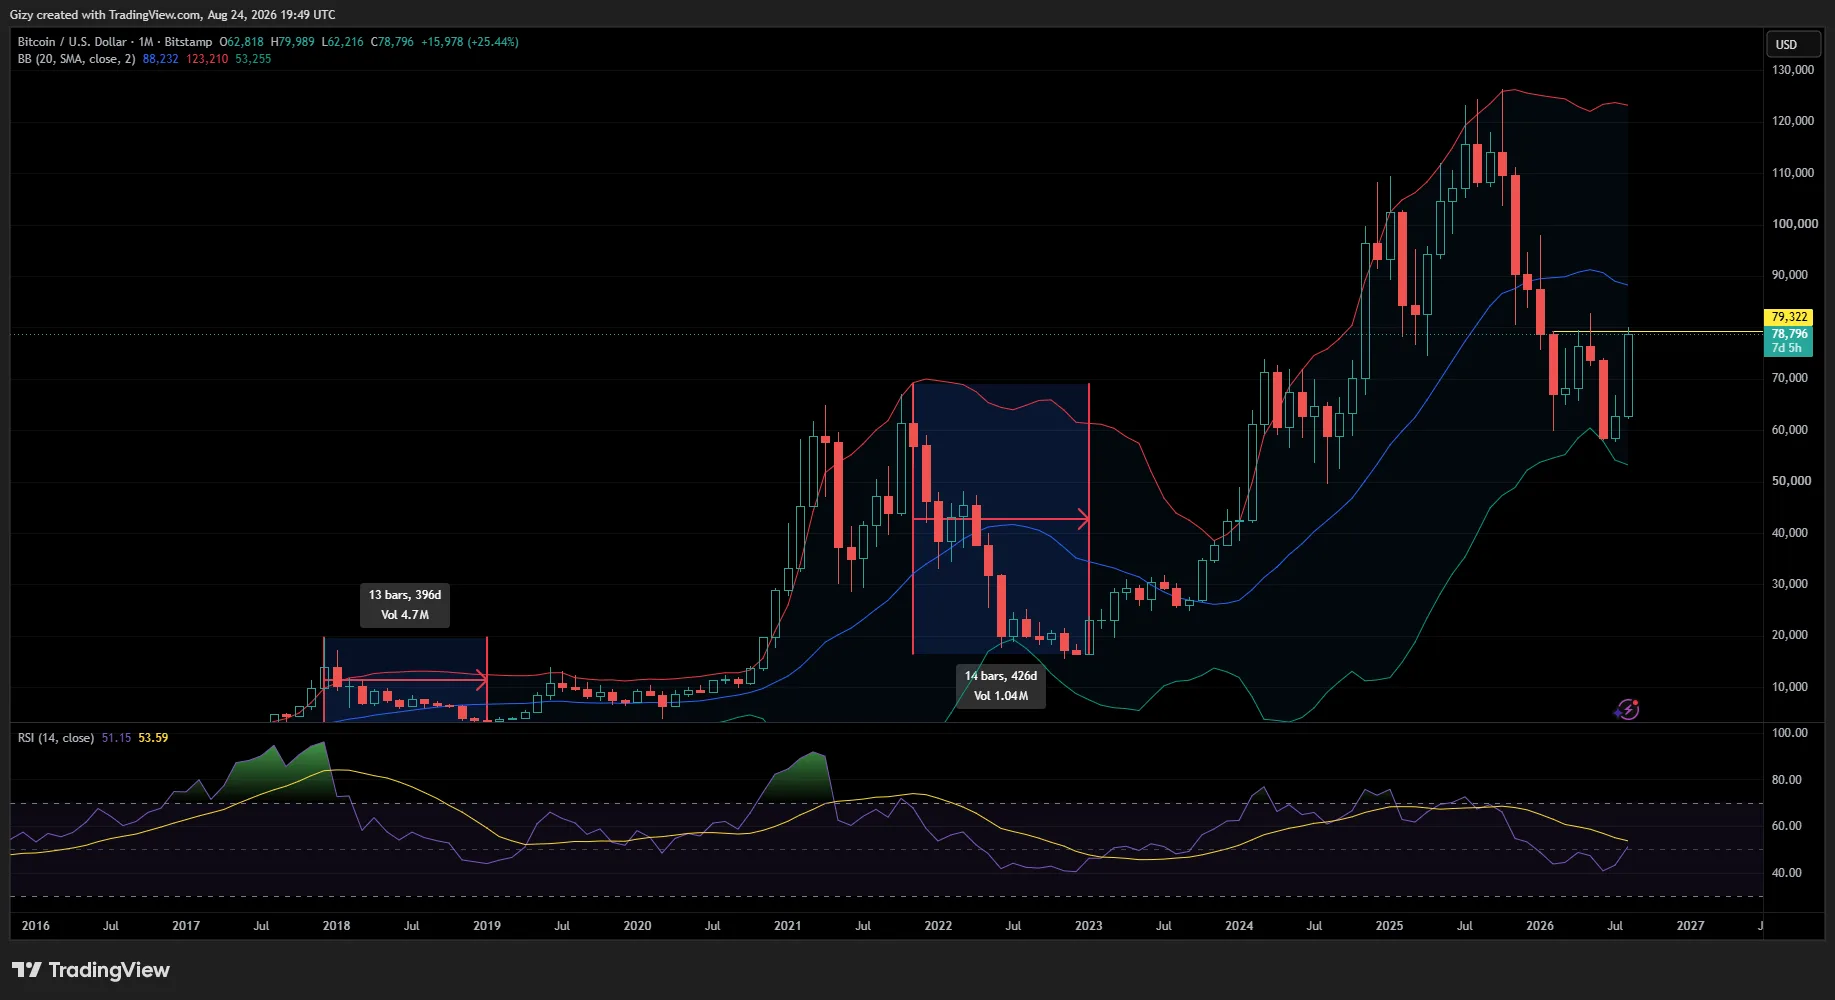The width and height of the screenshot is (1835, 1000).
Task: Click 70,000 on the price axis
Action: 1790,378
